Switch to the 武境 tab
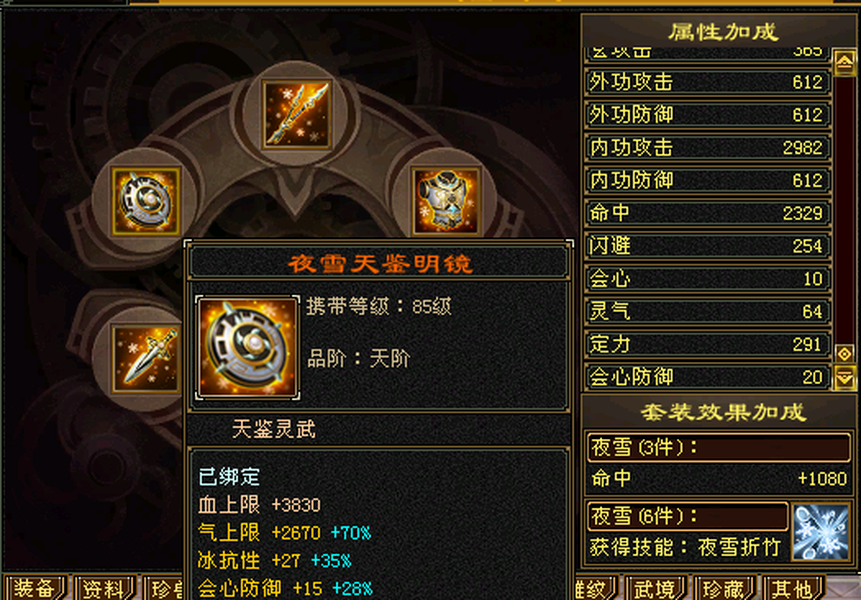Image resolution: width=861 pixels, height=600 pixels. 655,589
